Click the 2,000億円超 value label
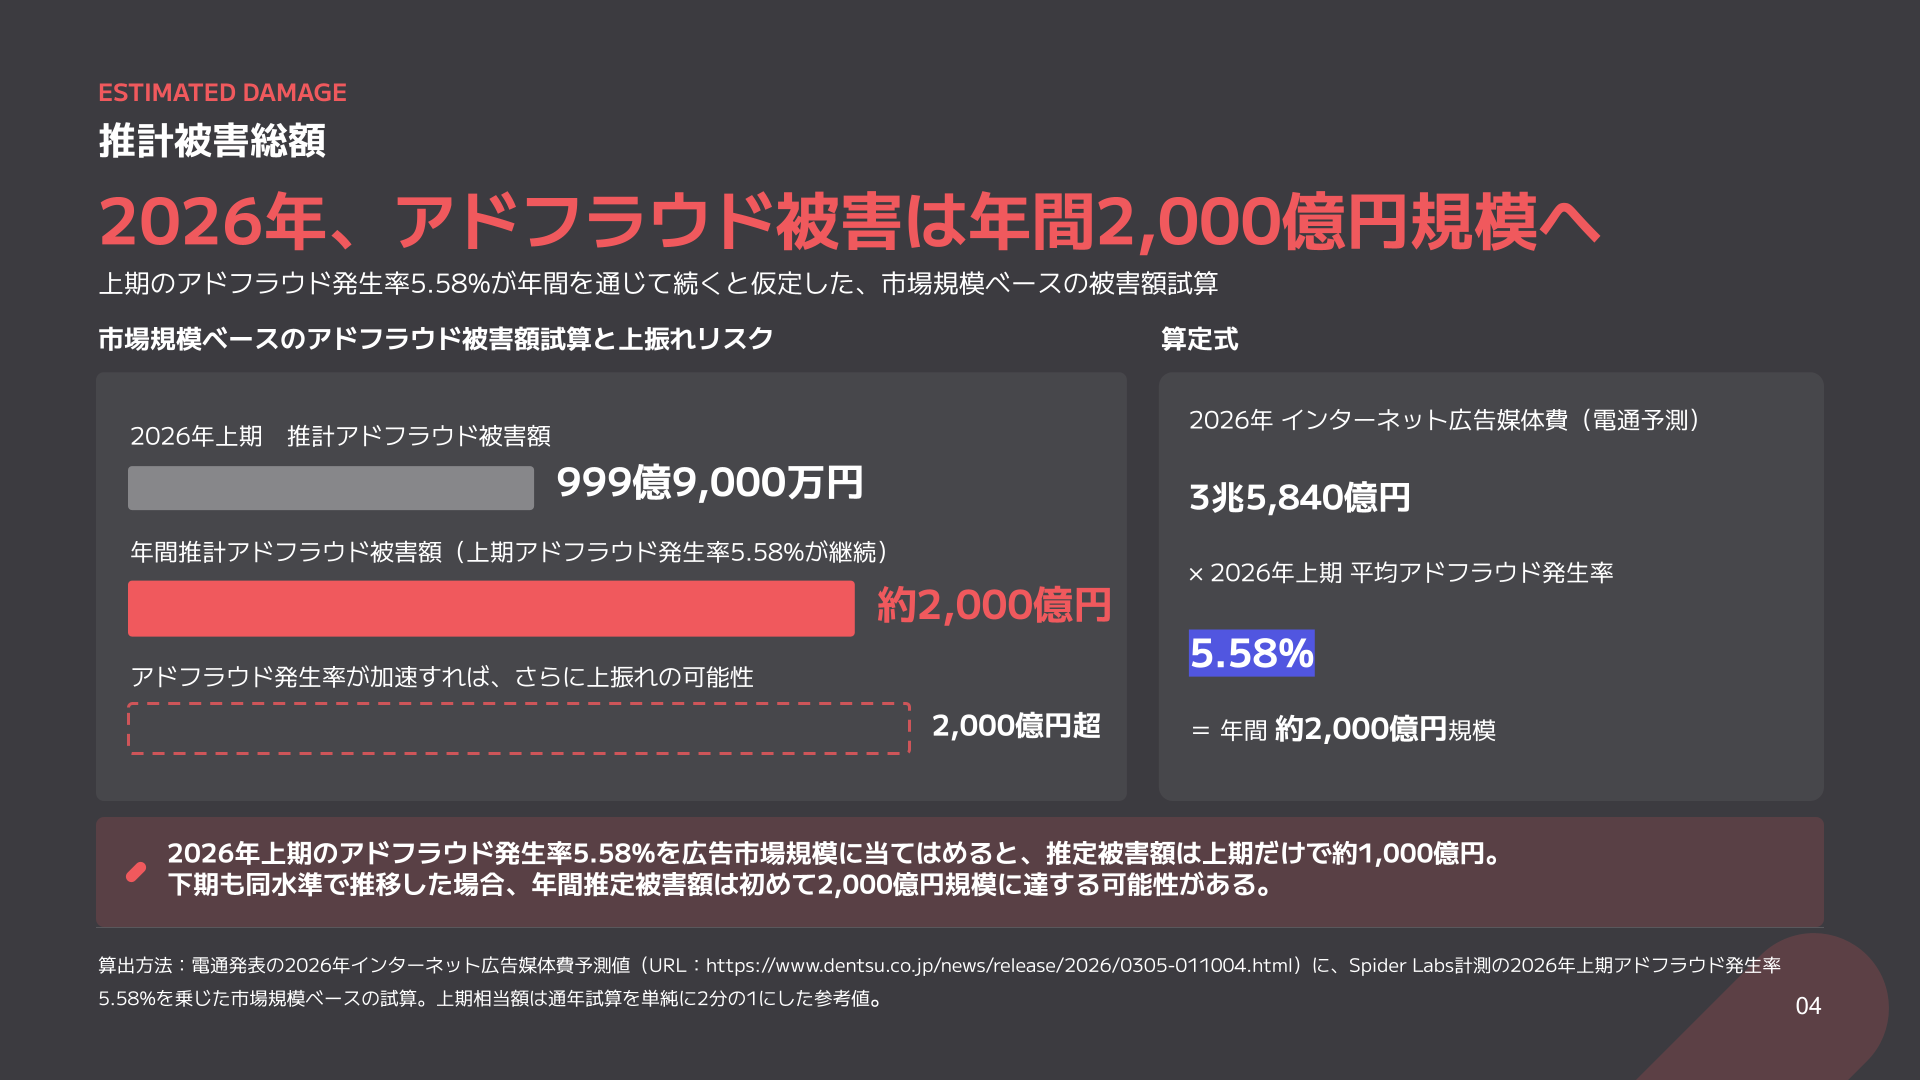This screenshot has width=1920, height=1080. pyautogui.click(x=1016, y=726)
